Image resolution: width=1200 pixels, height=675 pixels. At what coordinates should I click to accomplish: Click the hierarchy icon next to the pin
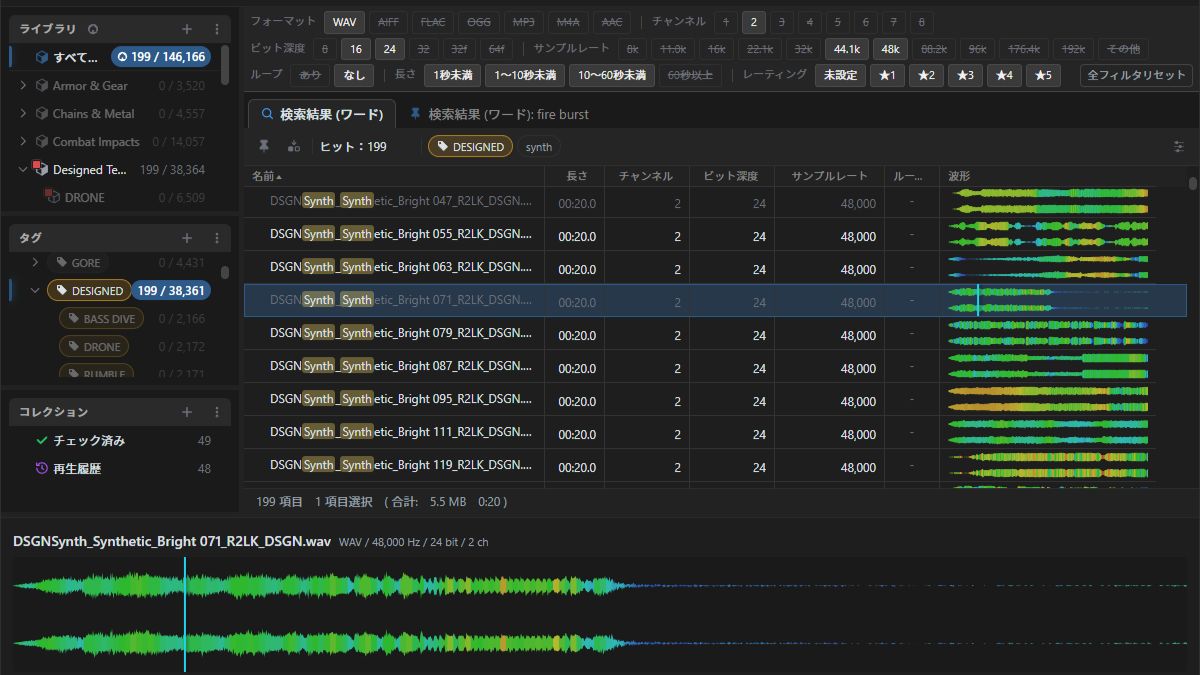(x=293, y=146)
